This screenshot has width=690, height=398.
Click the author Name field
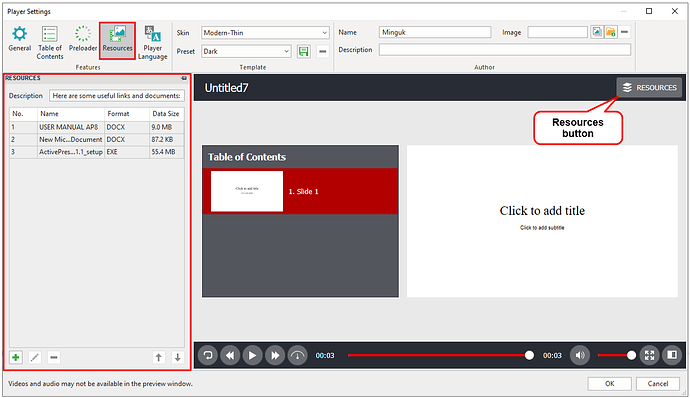click(435, 32)
